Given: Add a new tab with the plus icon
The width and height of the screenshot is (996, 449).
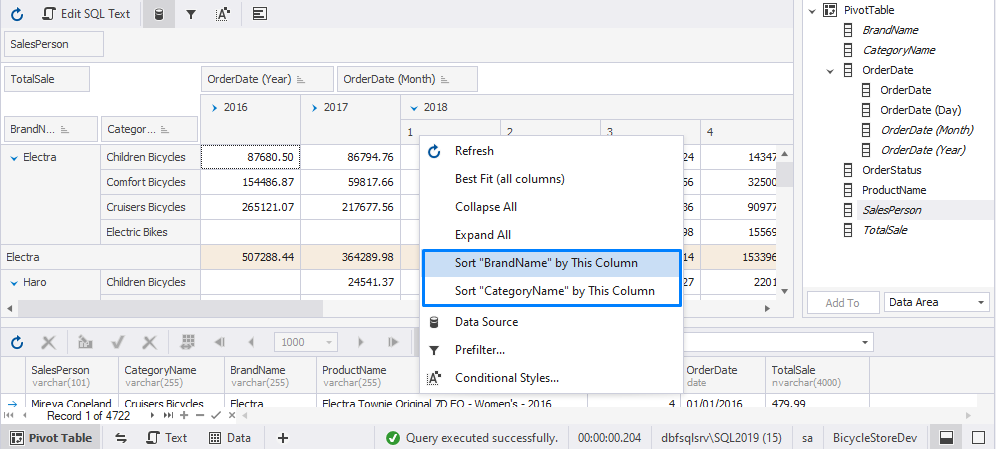Looking at the screenshot, I should tap(283, 438).
